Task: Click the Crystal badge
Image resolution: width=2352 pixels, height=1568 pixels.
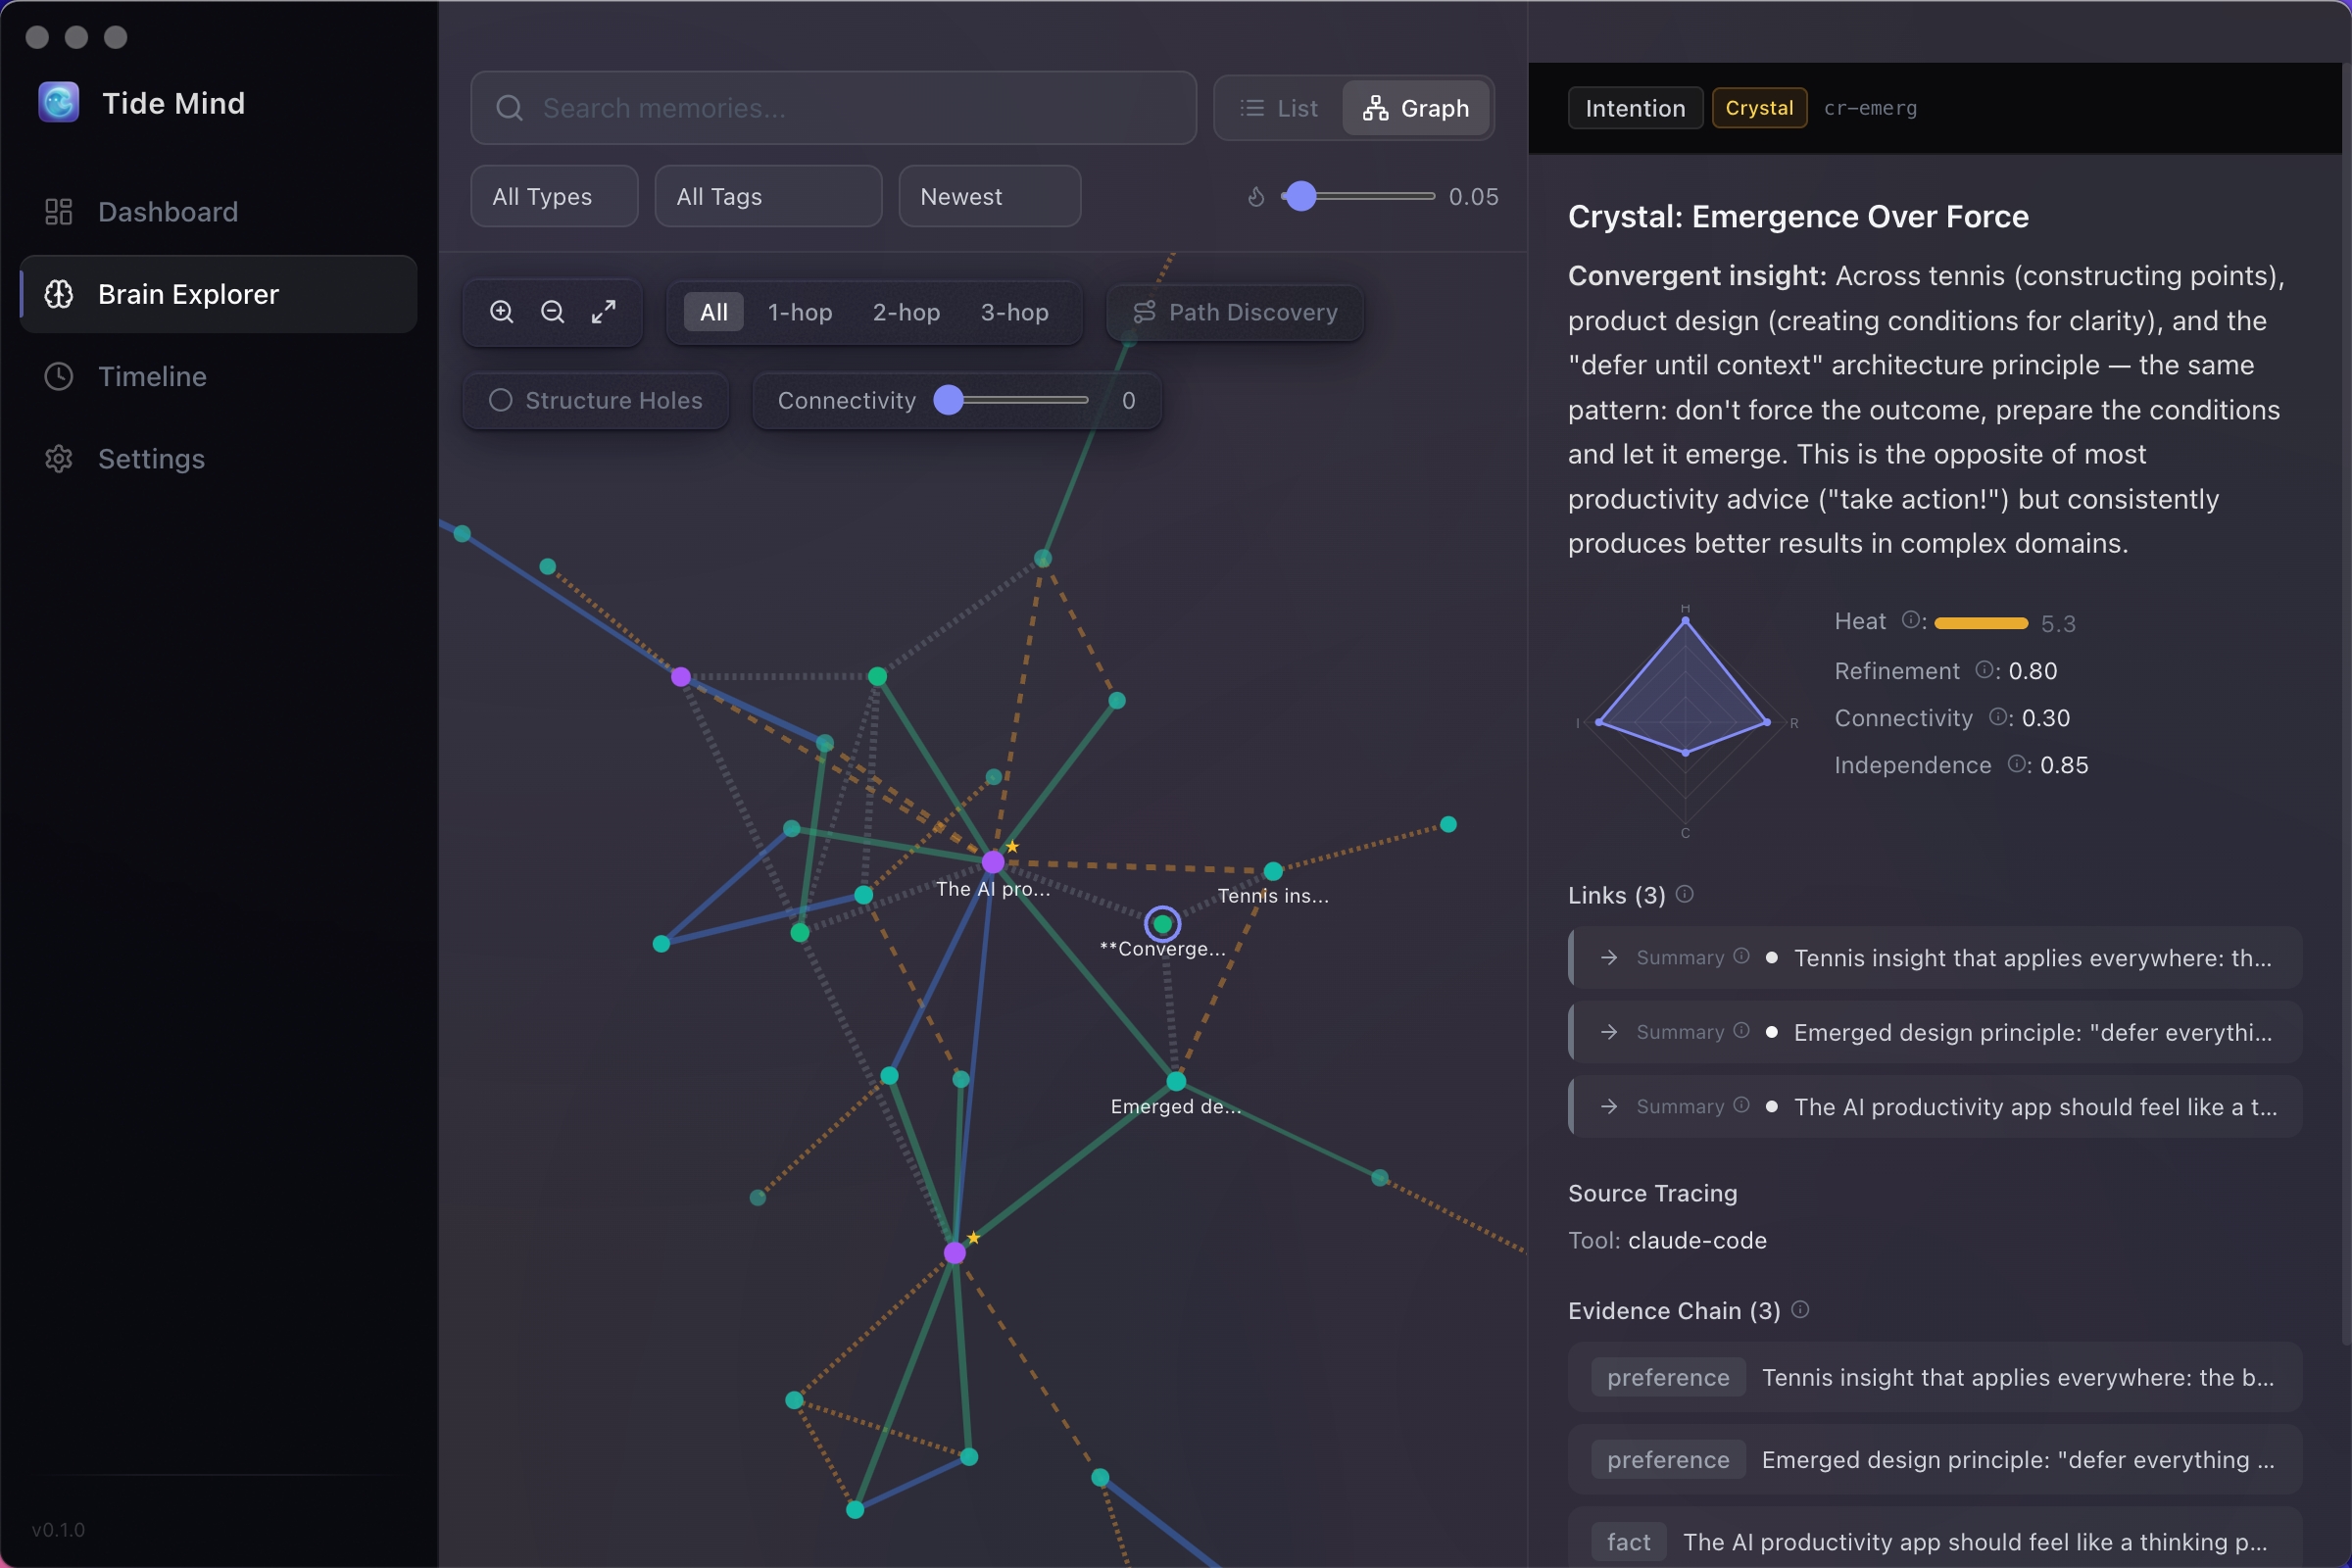Action: (x=1758, y=107)
